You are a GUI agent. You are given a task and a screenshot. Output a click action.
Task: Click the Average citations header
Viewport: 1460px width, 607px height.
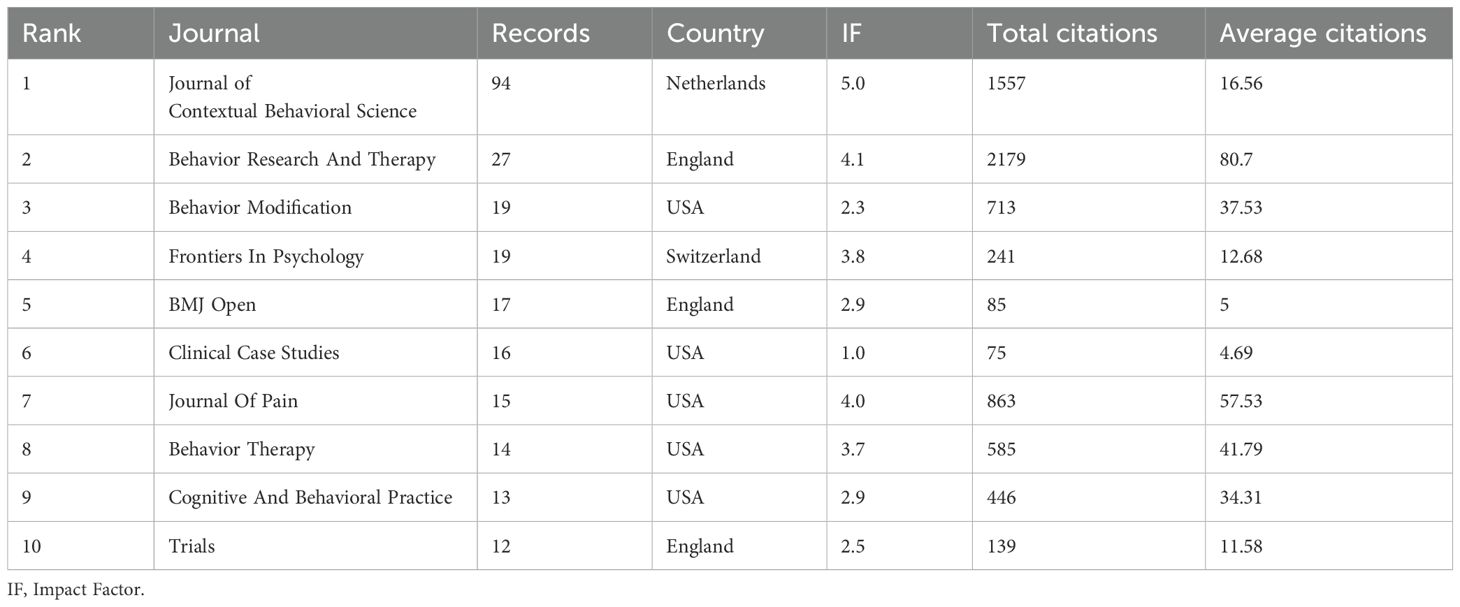click(x=1322, y=33)
